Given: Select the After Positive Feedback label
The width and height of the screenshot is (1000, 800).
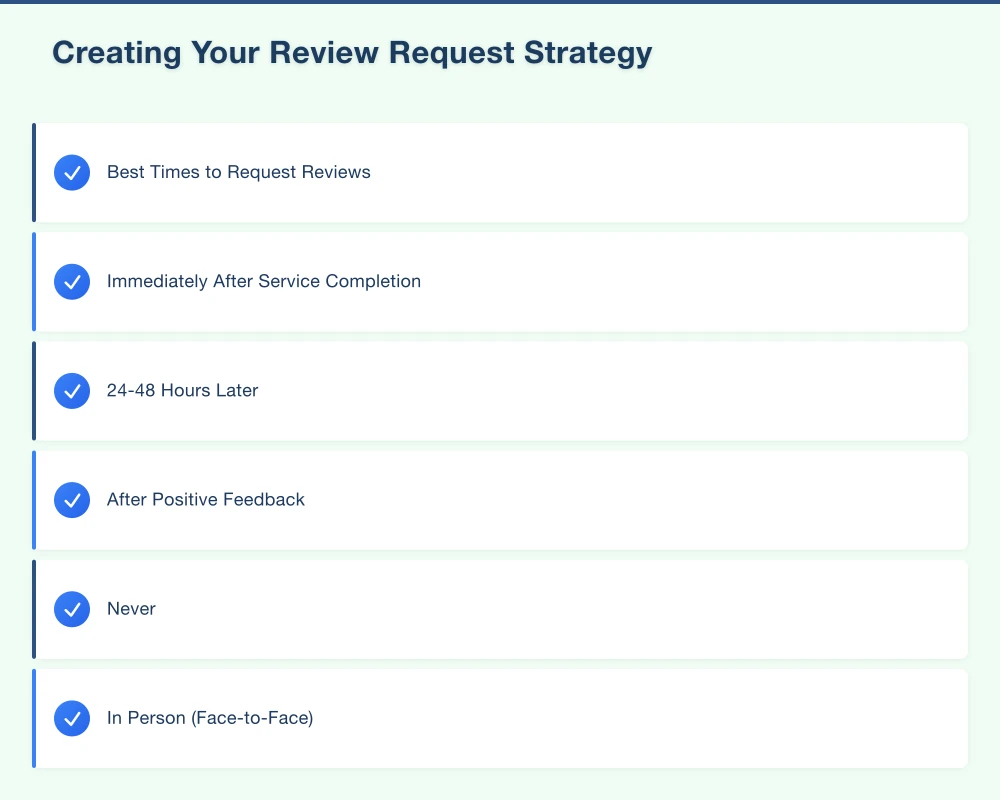Looking at the screenshot, I should pyautogui.click(x=205, y=500).
